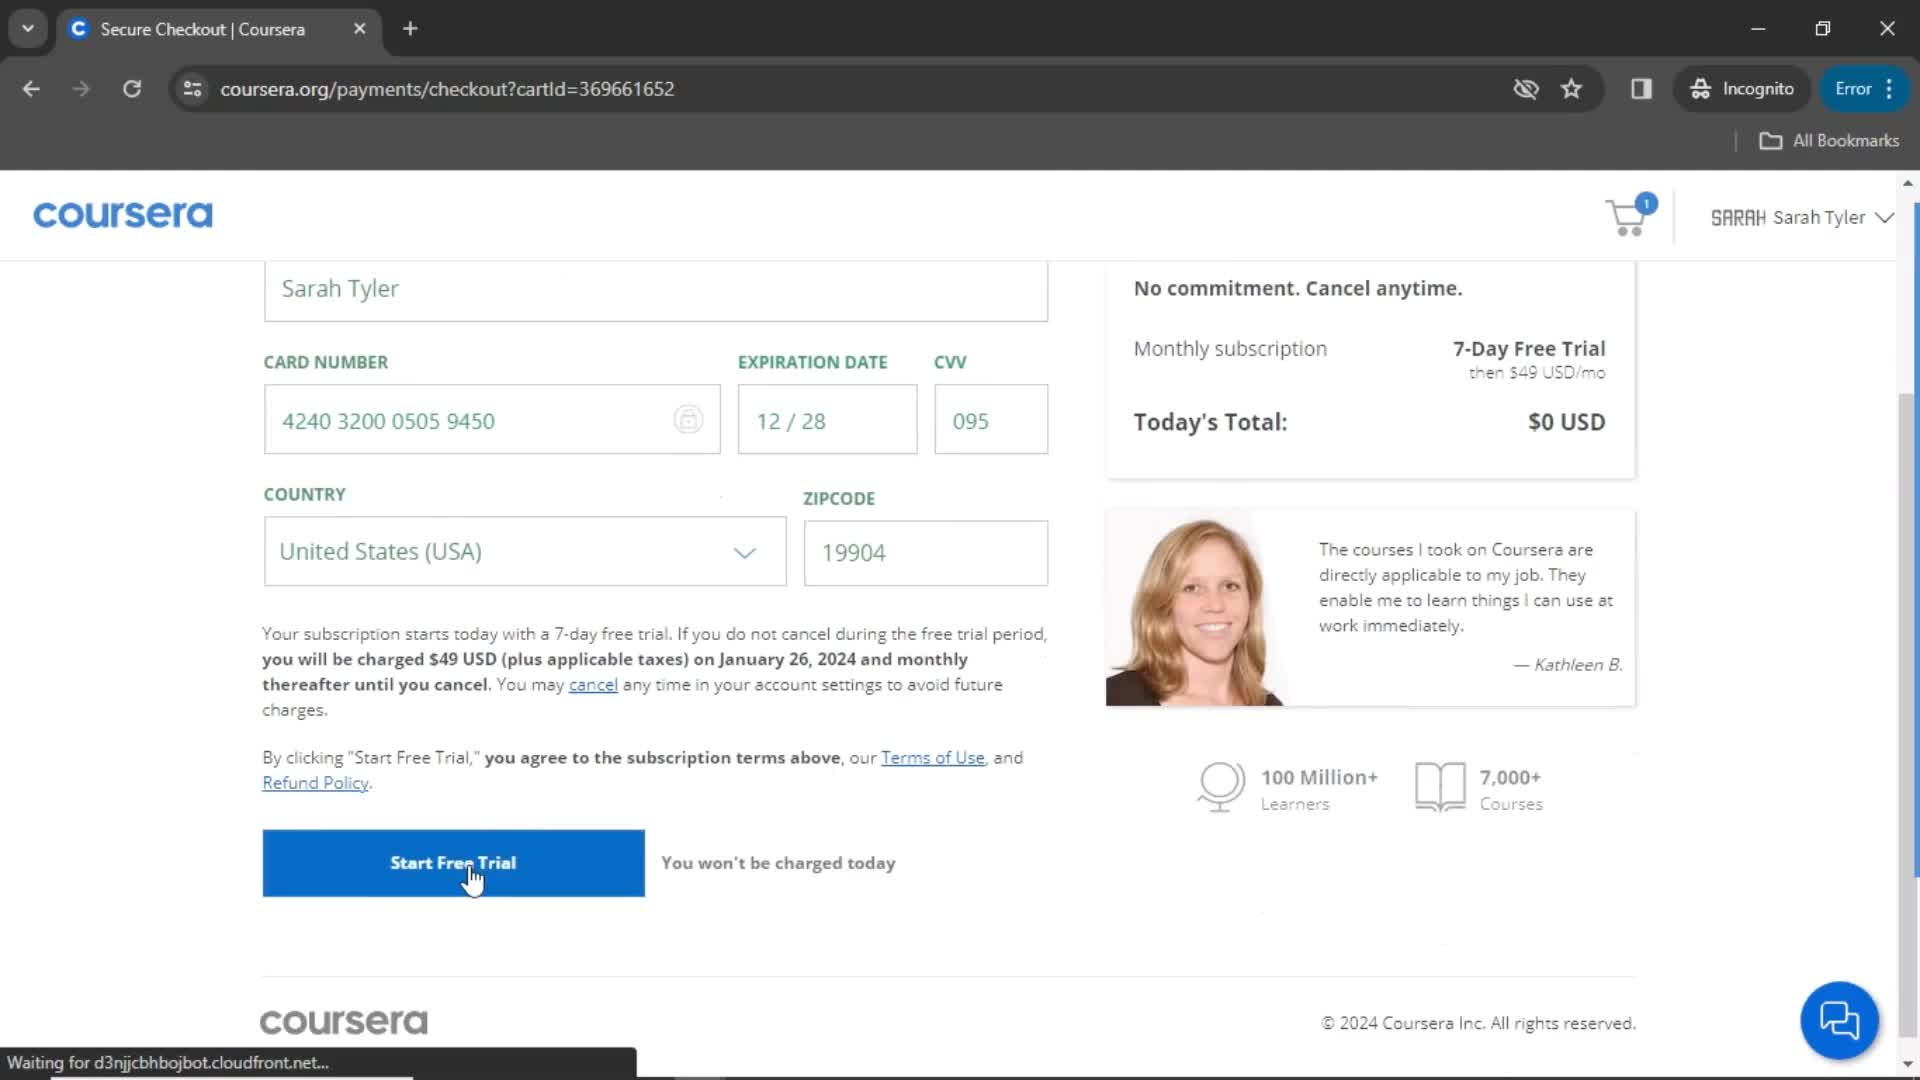Open the Terms of Use link
The image size is (1920, 1080).
click(932, 758)
